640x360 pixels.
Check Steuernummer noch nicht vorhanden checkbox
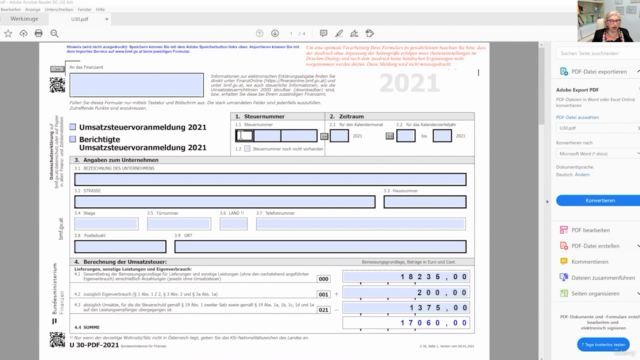247,149
